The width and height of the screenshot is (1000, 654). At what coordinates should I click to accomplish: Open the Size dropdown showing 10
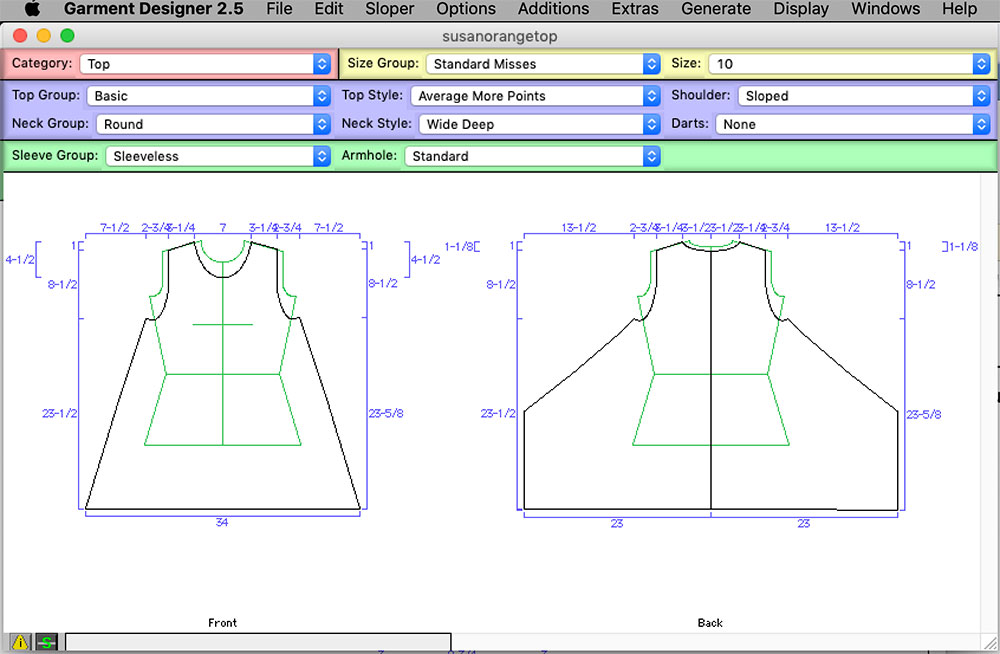pyautogui.click(x=849, y=64)
